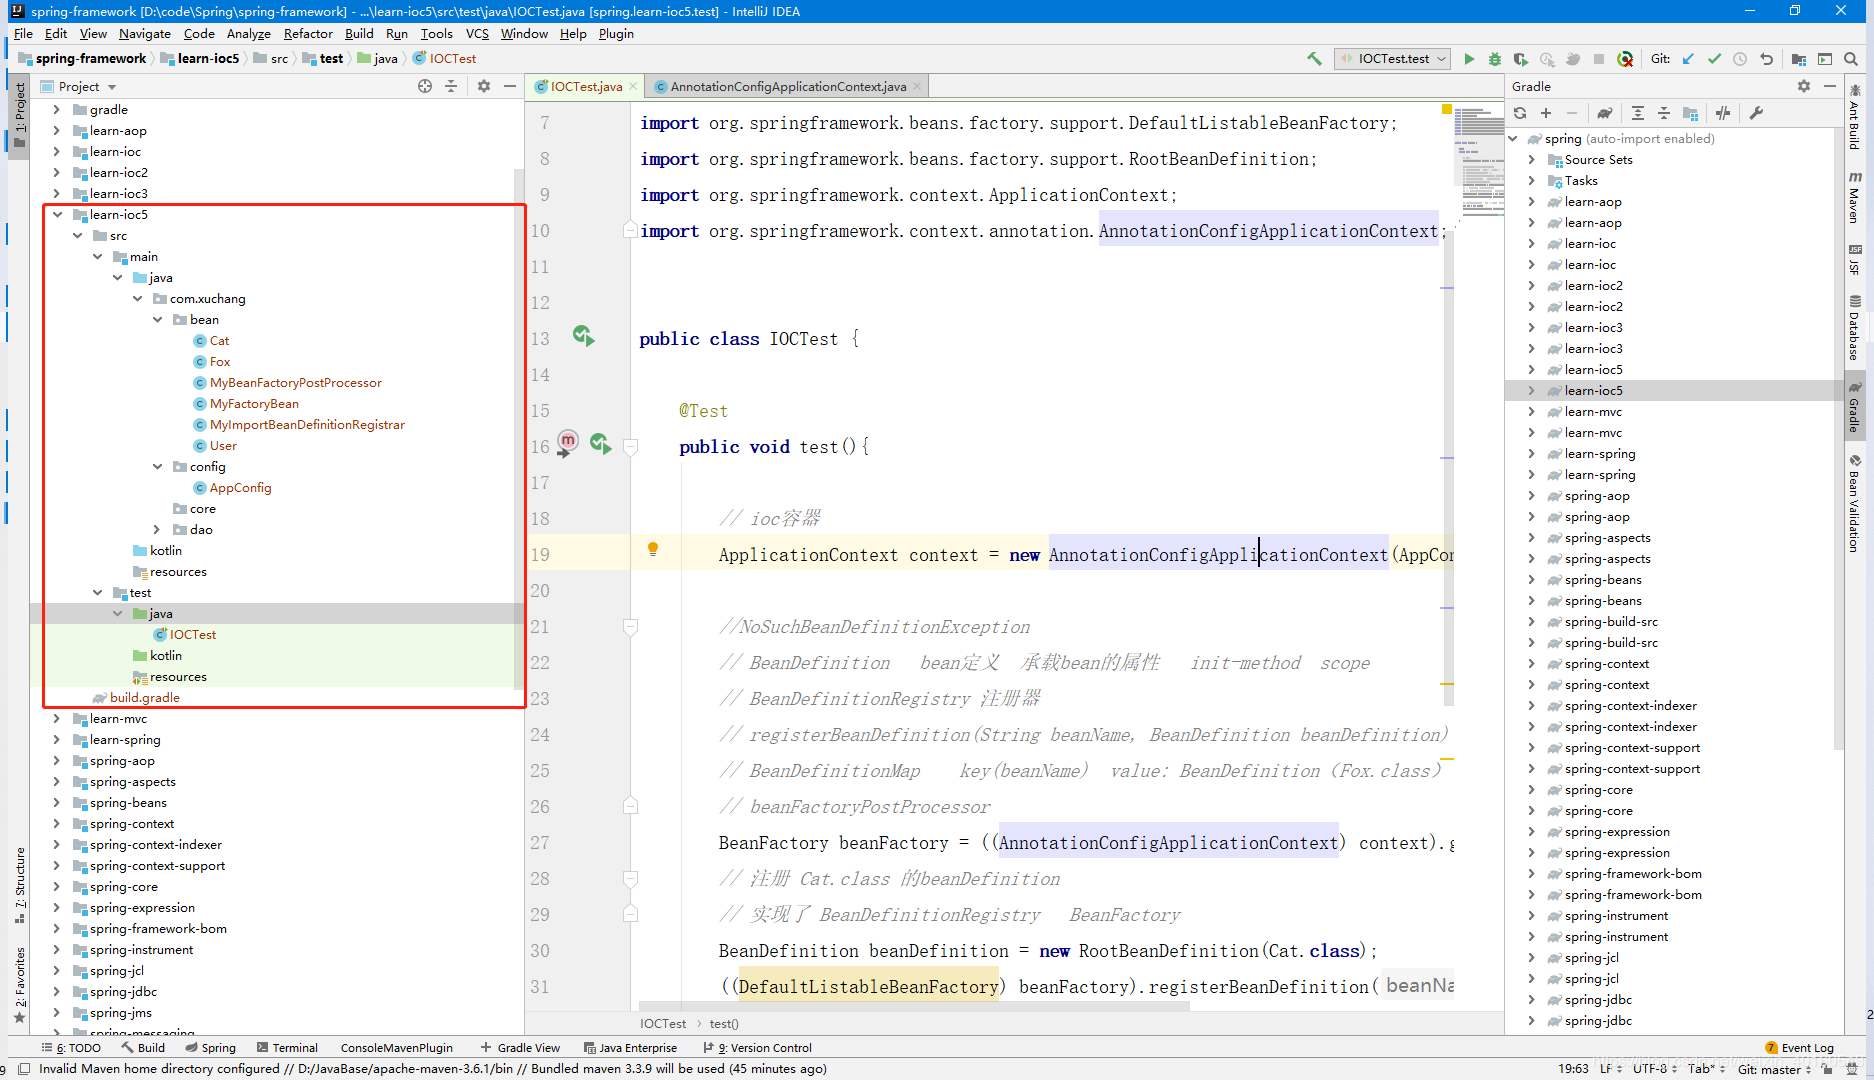
Task: Expand the learn-mvc module in Project tree
Action: 57,719
